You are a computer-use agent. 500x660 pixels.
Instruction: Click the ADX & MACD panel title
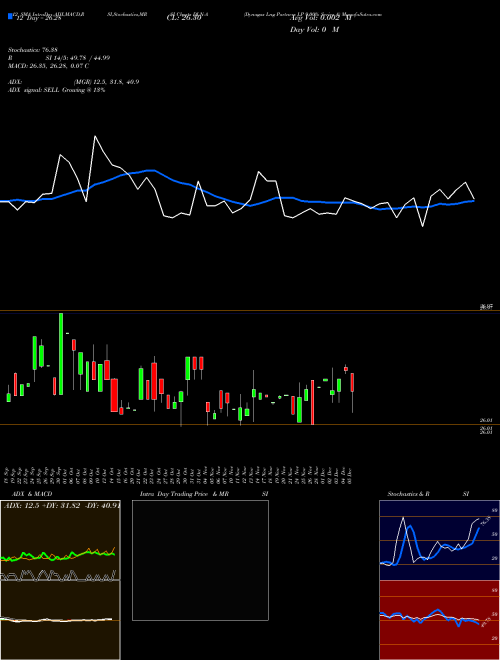(x=32, y=494)
